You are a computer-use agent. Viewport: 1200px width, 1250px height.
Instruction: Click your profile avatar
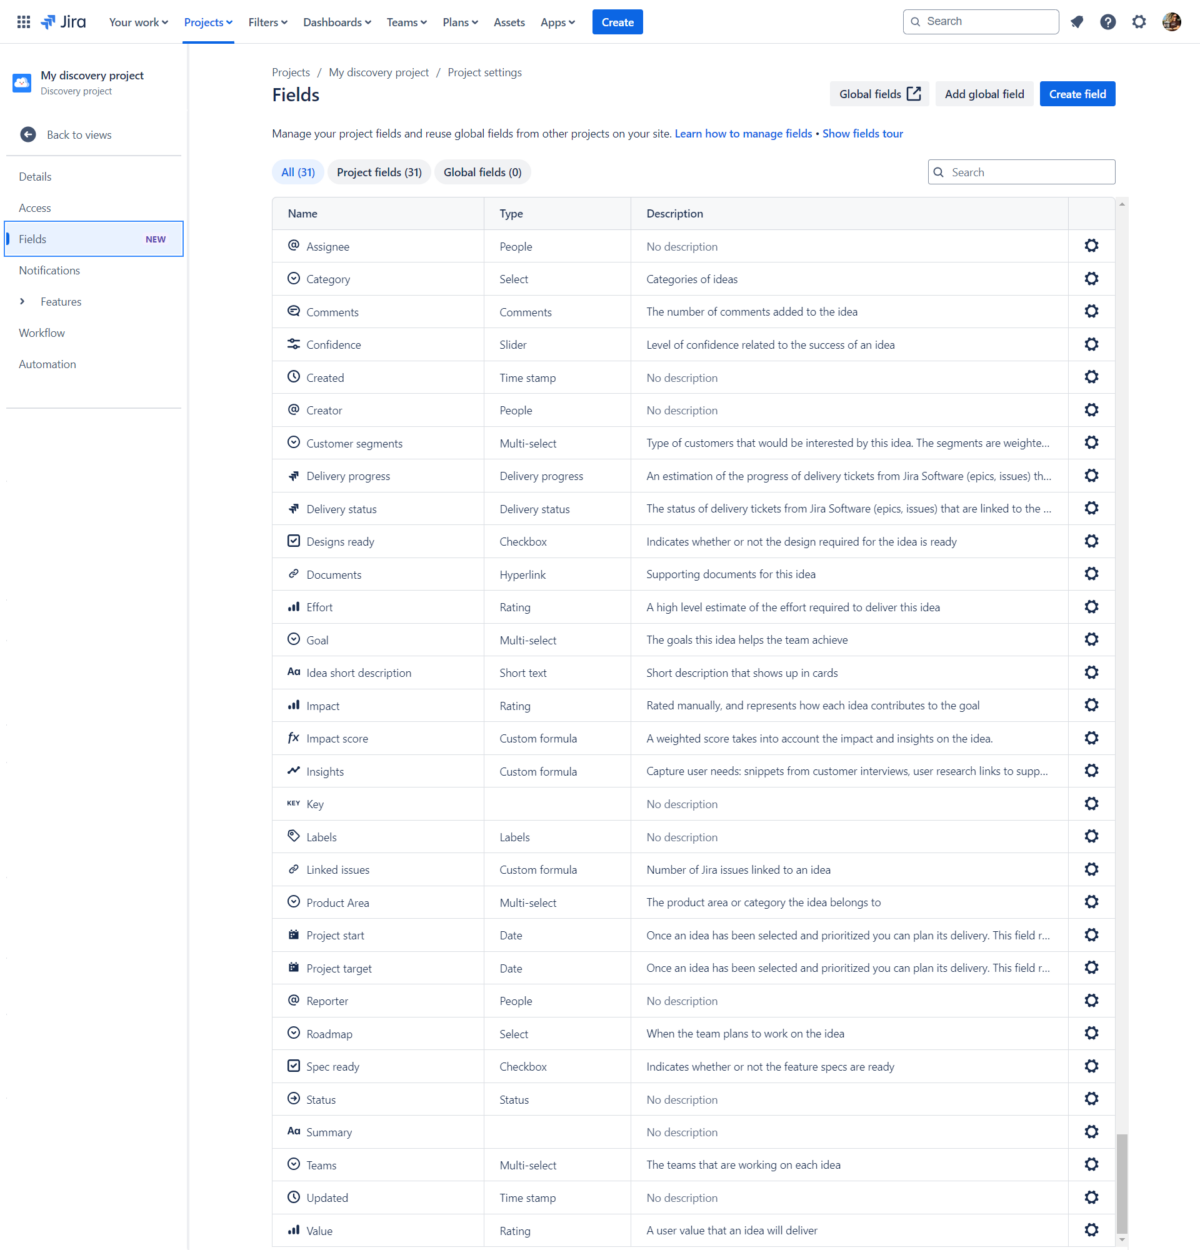[1171, 21]
